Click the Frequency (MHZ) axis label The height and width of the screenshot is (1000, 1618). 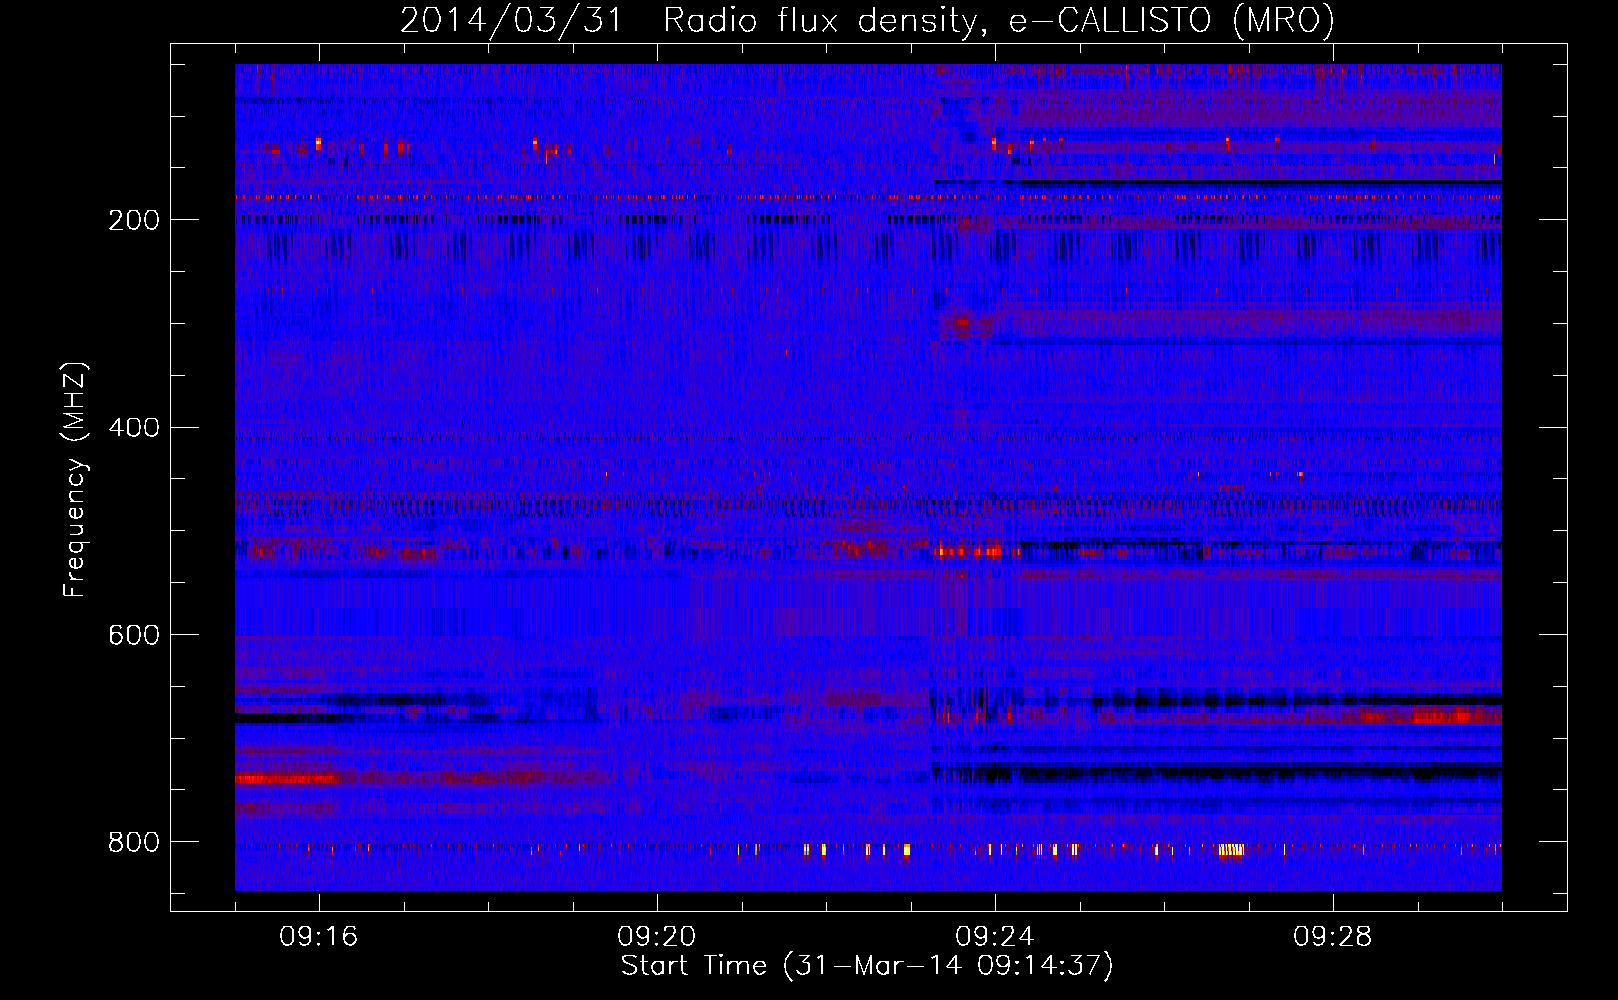pos(74,479)
